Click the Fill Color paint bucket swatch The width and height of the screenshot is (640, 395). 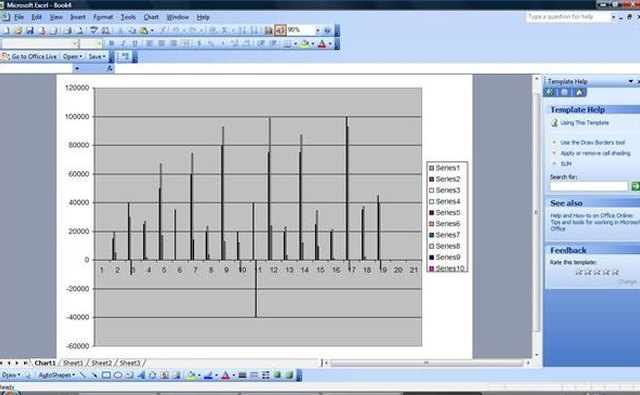[304, 44]
